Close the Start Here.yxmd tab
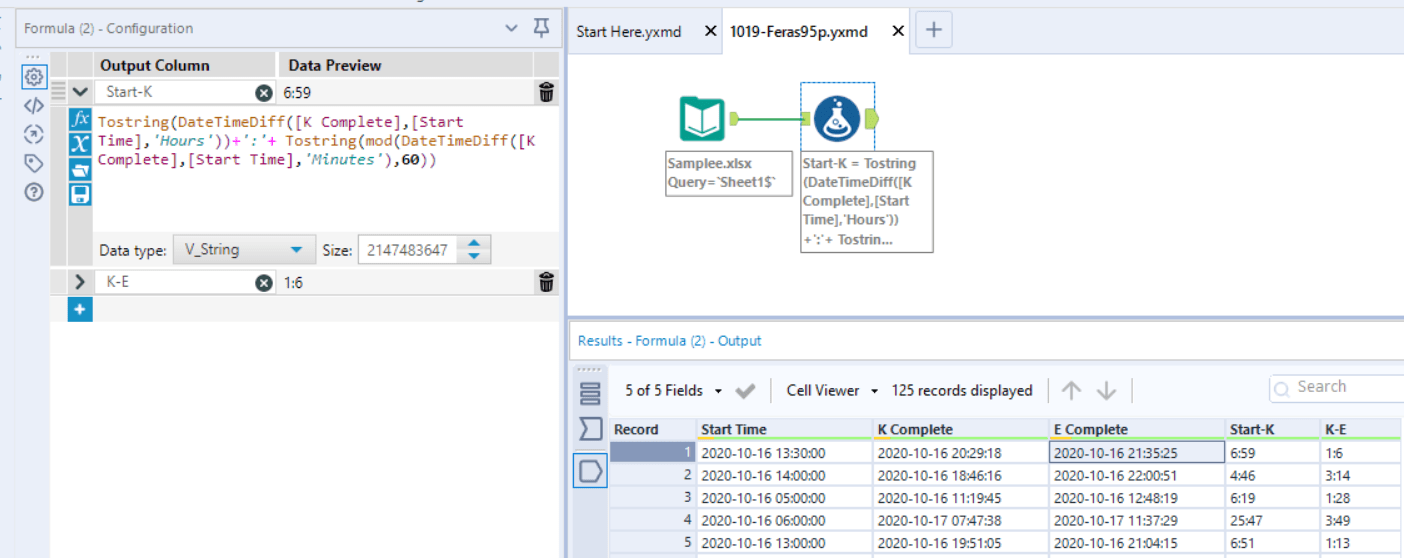The width and height of the screenshot is (1404, 558). tap(710, 31)
